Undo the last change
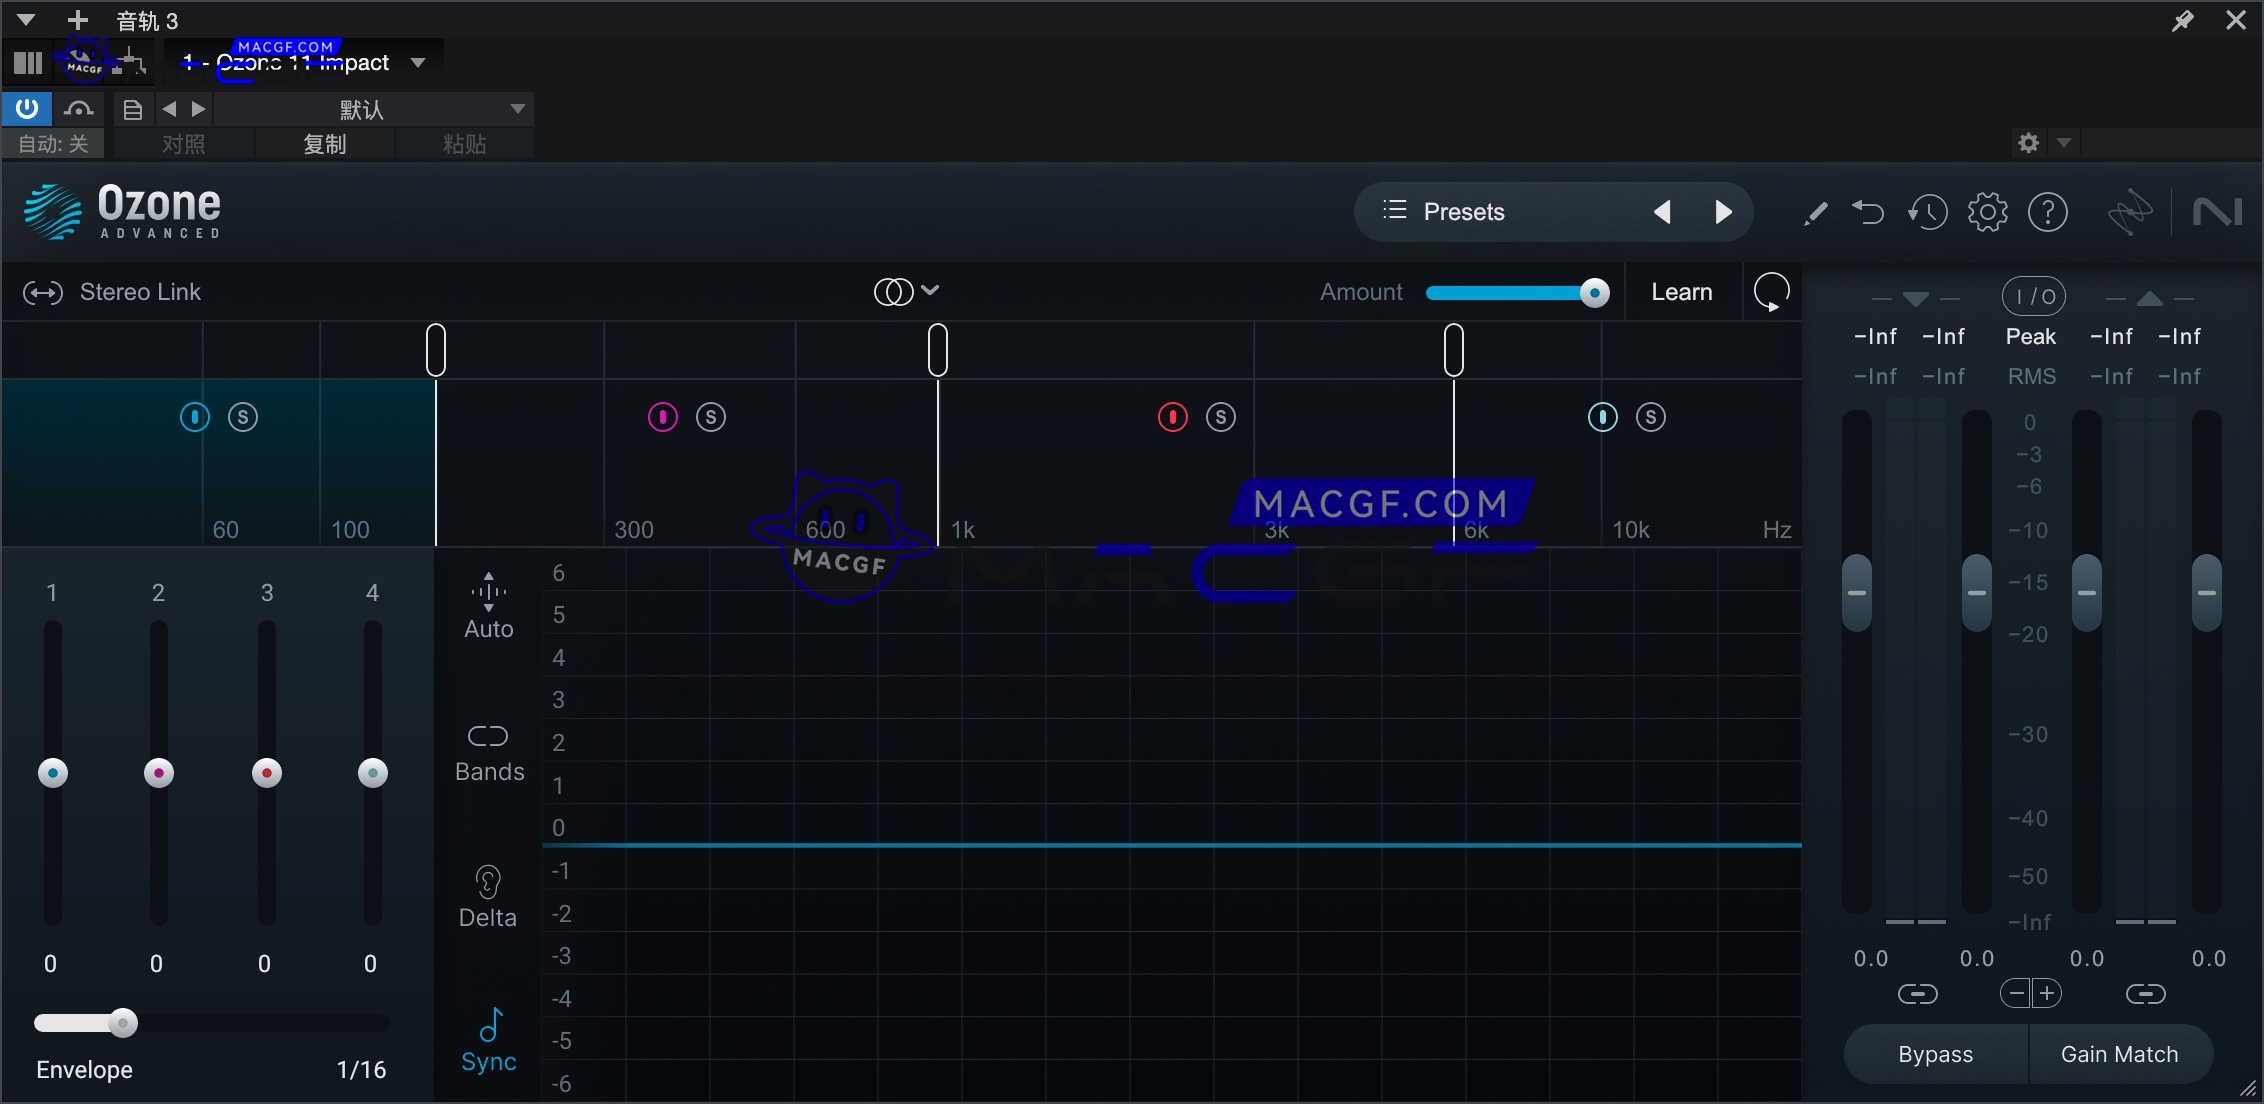The image size is (2264, 1104). click(1868, 212)
